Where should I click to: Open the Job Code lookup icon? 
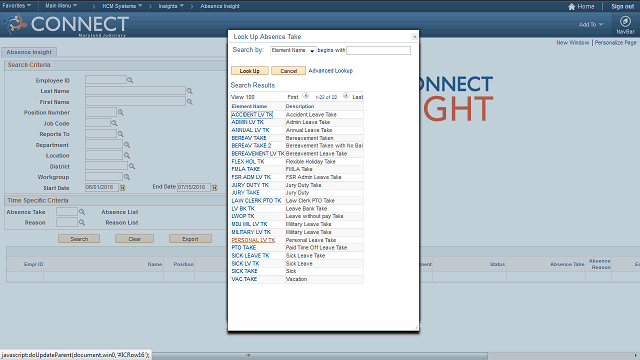[x=114, y=123]
